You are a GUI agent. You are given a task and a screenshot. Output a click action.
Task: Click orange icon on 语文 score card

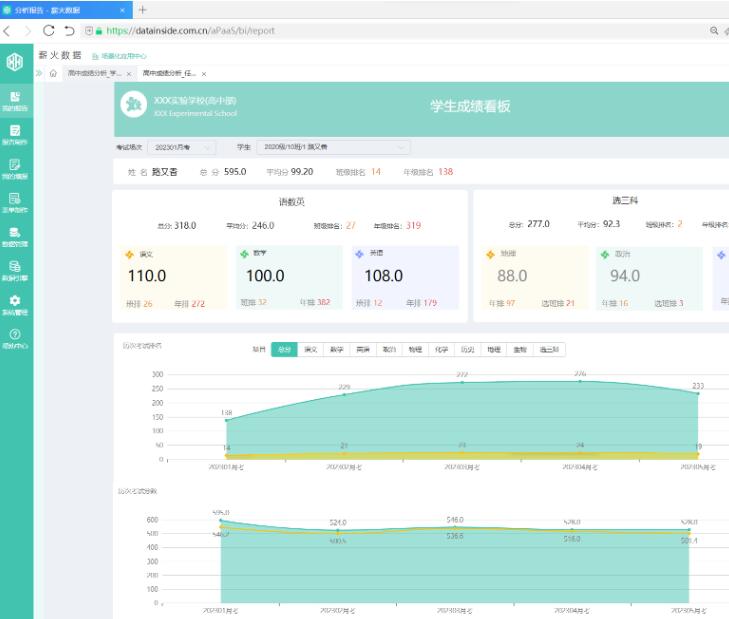point(130,254)
